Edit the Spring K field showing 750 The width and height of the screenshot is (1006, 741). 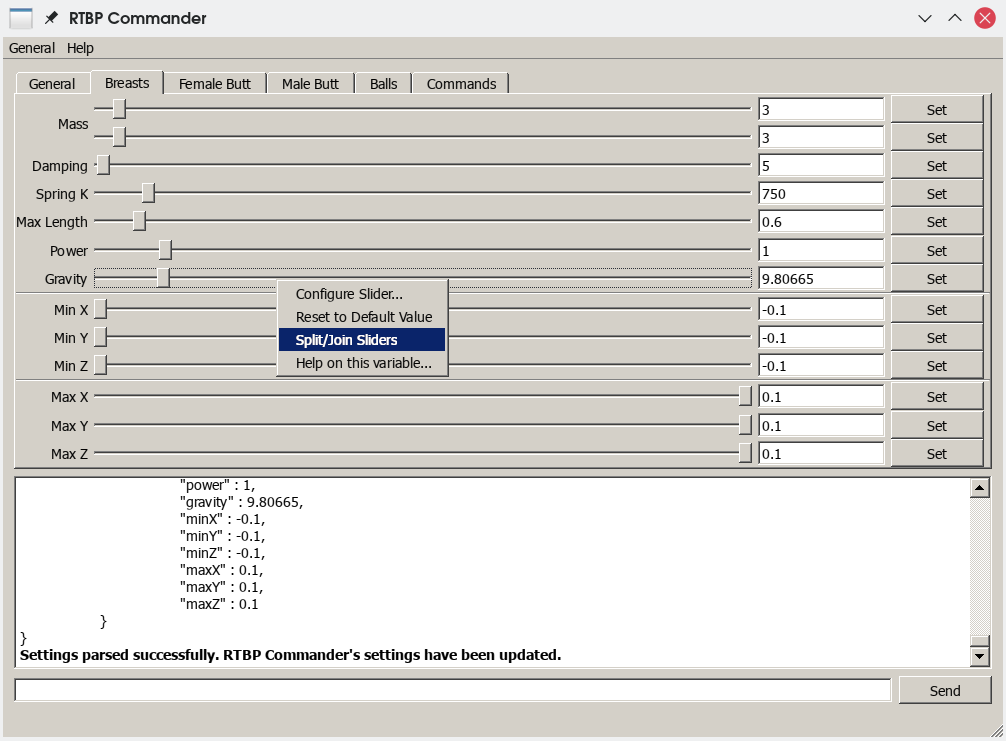pyautogui.click(x=821, y=194)
